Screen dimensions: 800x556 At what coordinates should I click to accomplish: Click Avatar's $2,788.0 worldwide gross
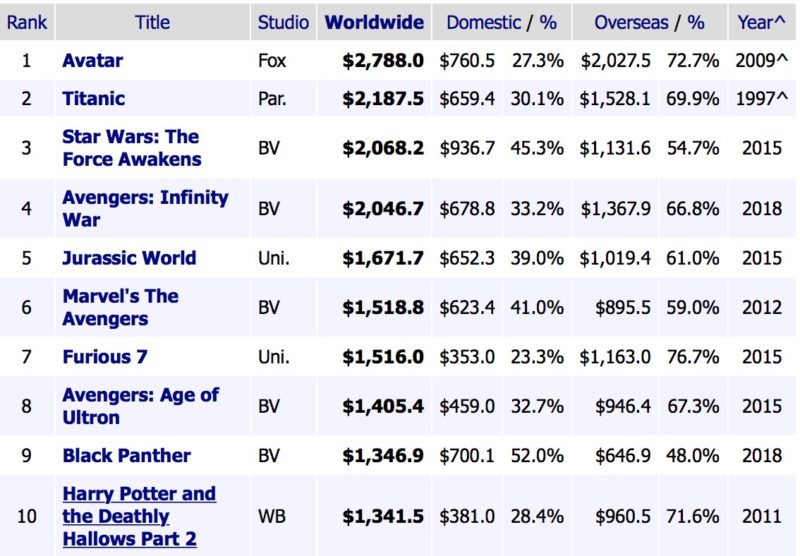click(383, 61)
